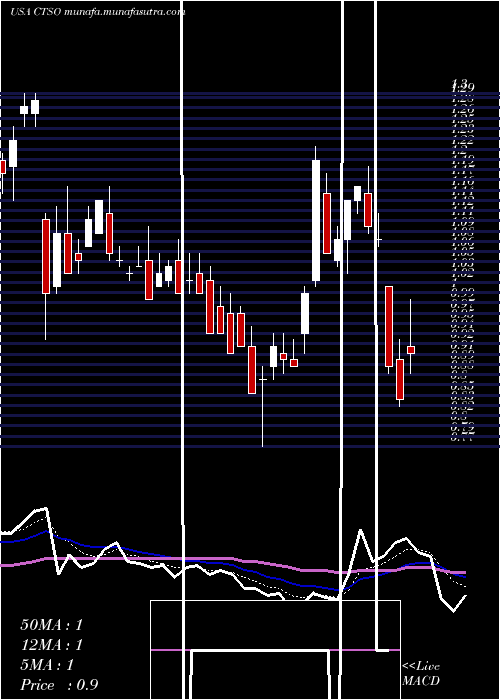Click the 'USA CTSO munafa.munafasutra.com' title text
This screenshot has width=500, height=700.
[97, 12]
